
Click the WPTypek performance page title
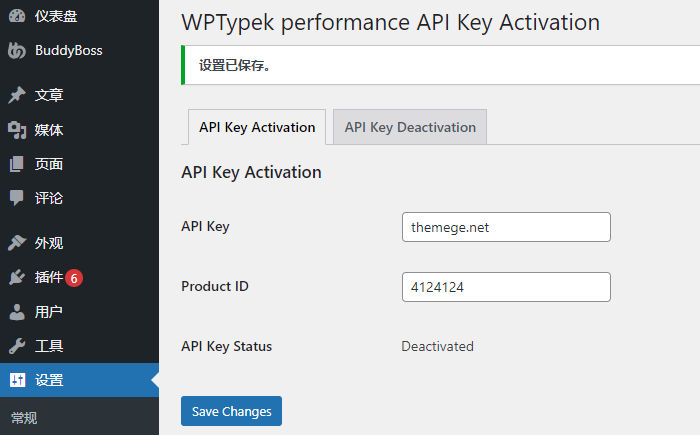tap(391, 22)
